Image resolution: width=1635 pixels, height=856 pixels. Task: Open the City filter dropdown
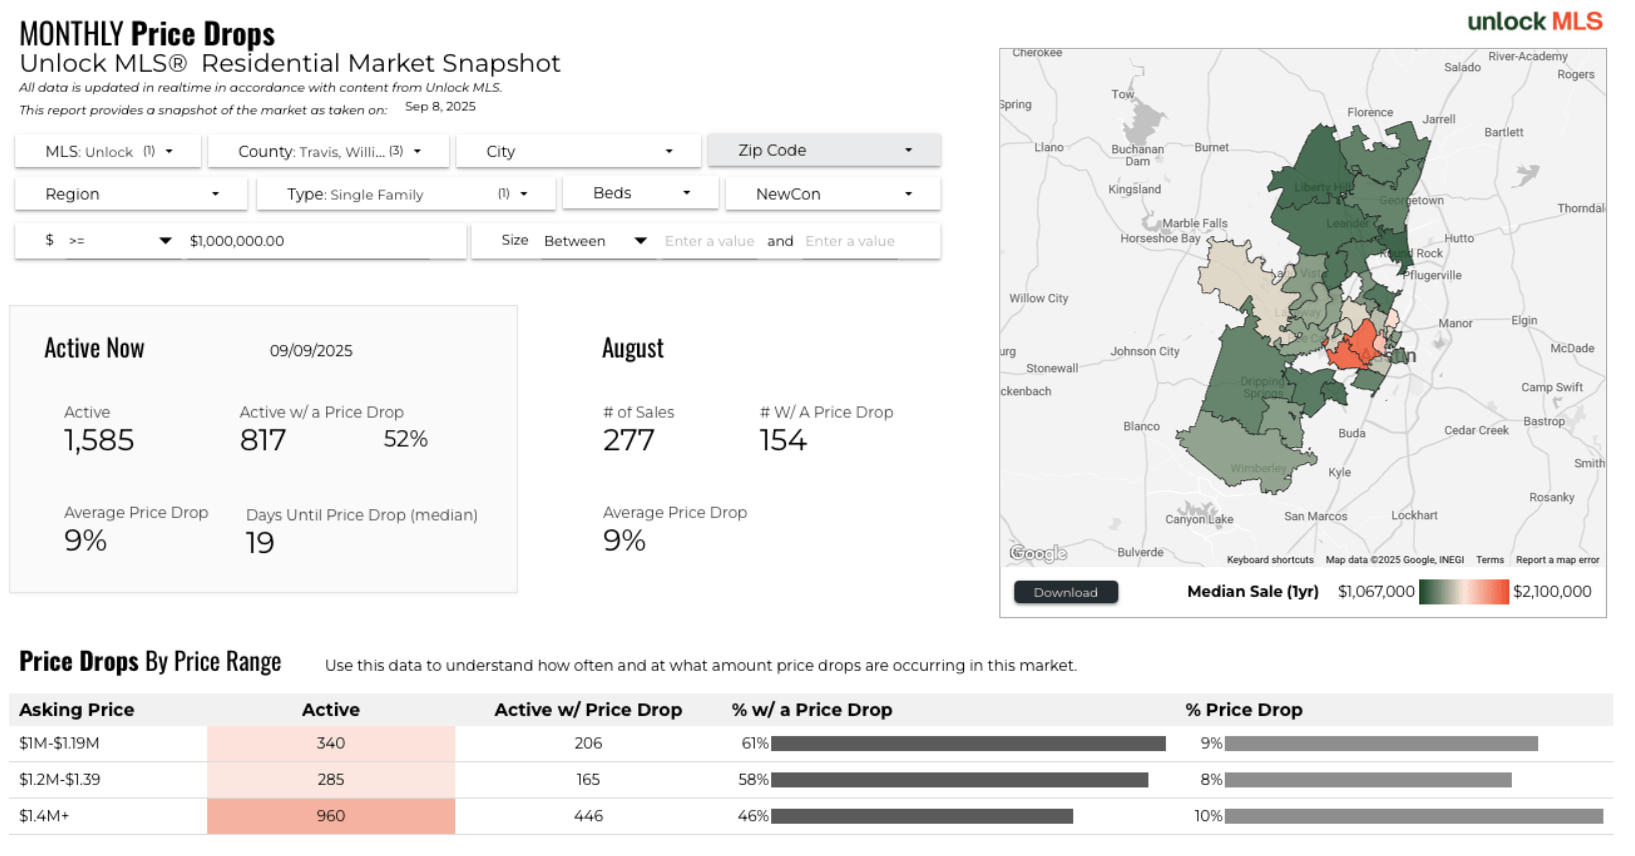click(x=579, y=152)
